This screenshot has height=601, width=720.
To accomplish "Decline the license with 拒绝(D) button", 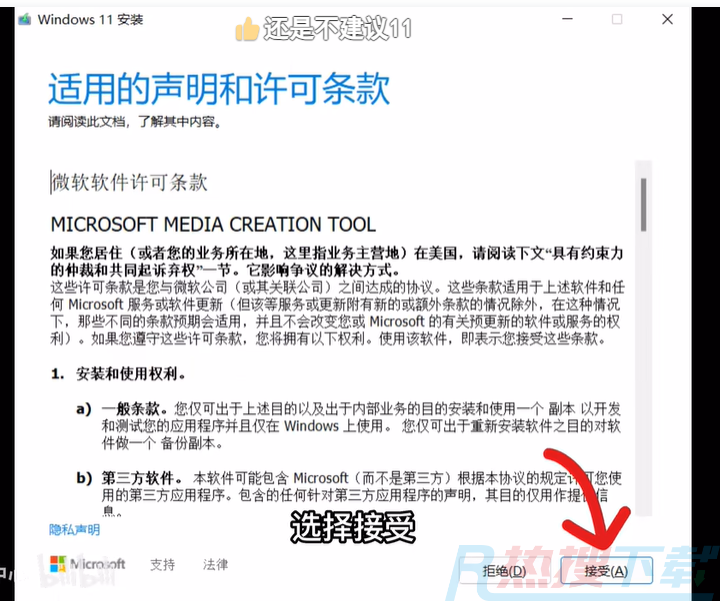I will click(505, 571).
